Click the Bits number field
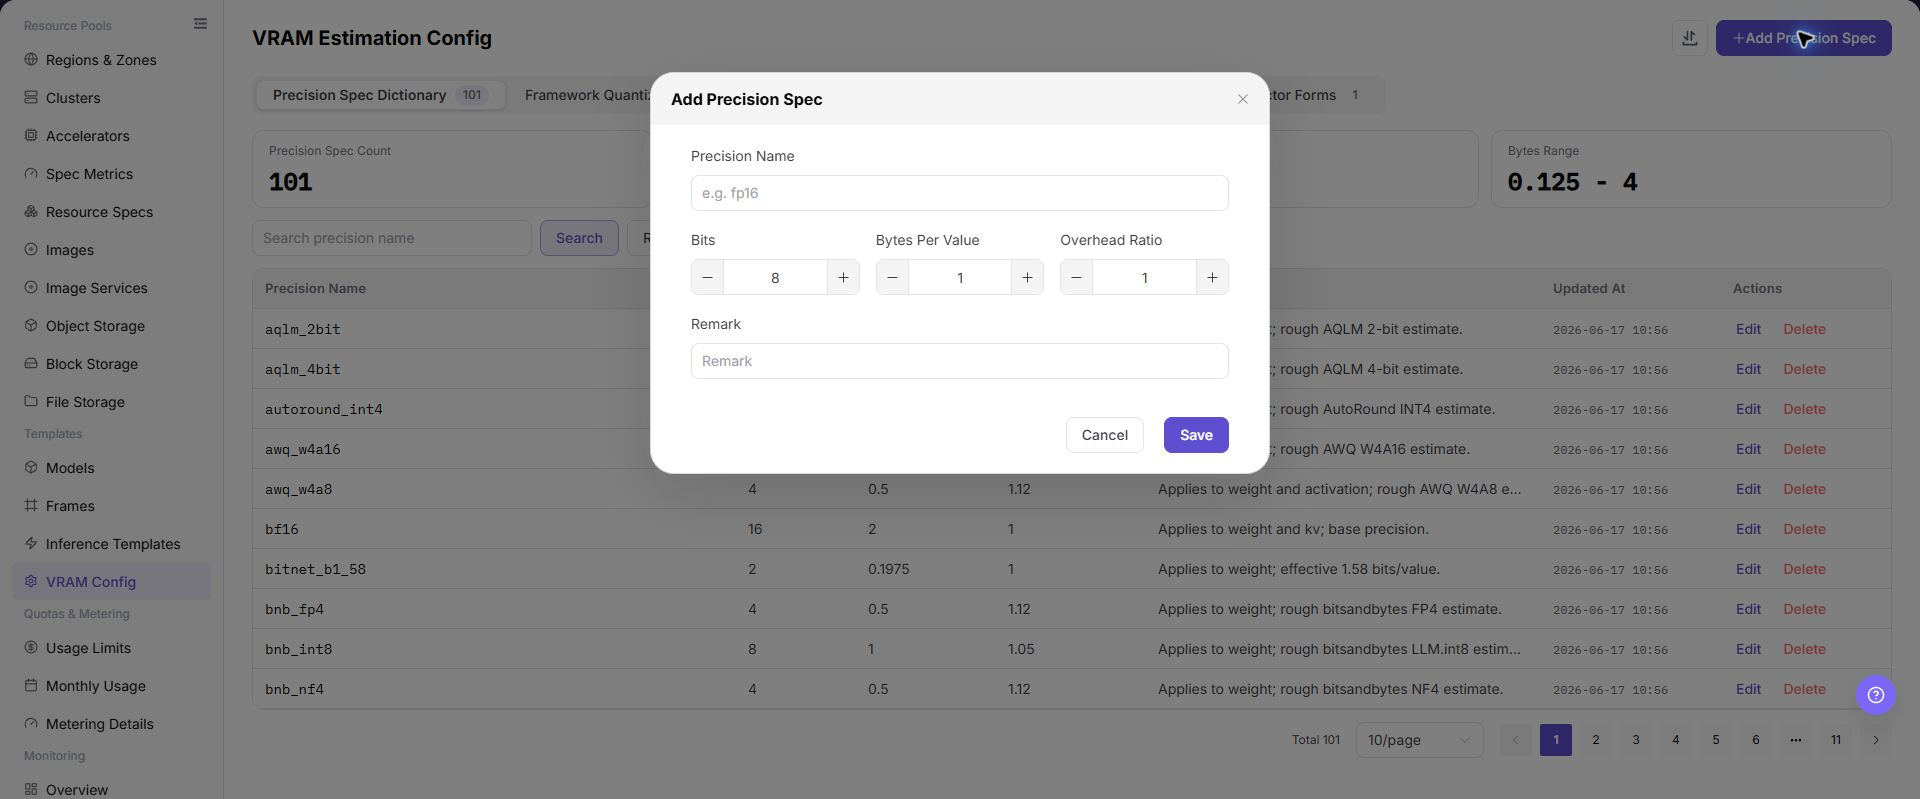The image size is (1920, 799). pyautogui.click(x=775, y=278)
